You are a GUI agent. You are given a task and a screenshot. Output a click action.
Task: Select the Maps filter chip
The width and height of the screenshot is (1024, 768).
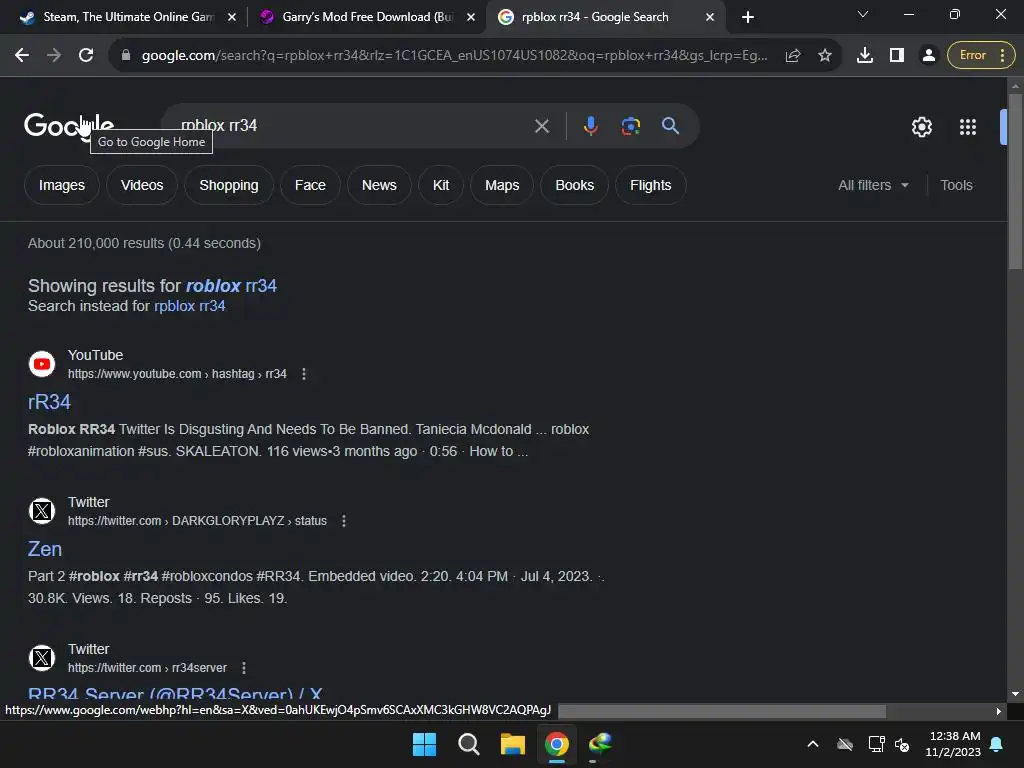click(502, 185)
